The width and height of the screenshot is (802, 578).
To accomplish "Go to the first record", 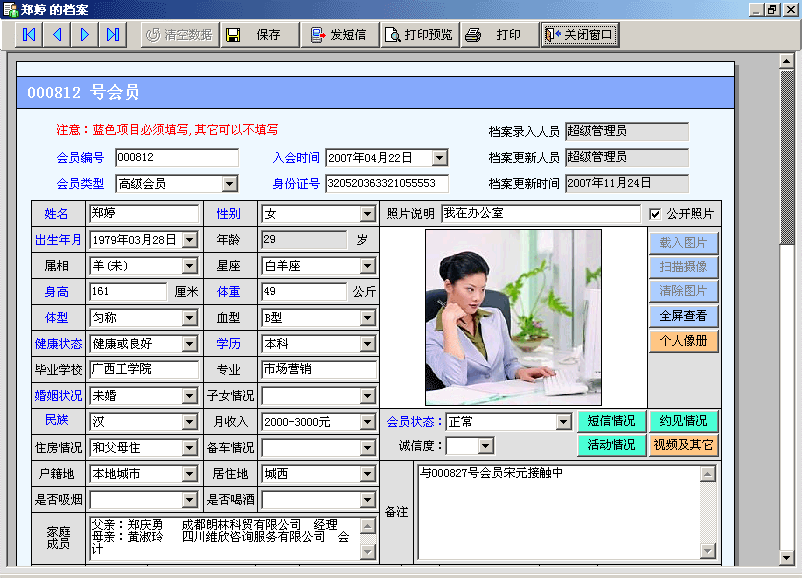I will [x=29, y=35].
